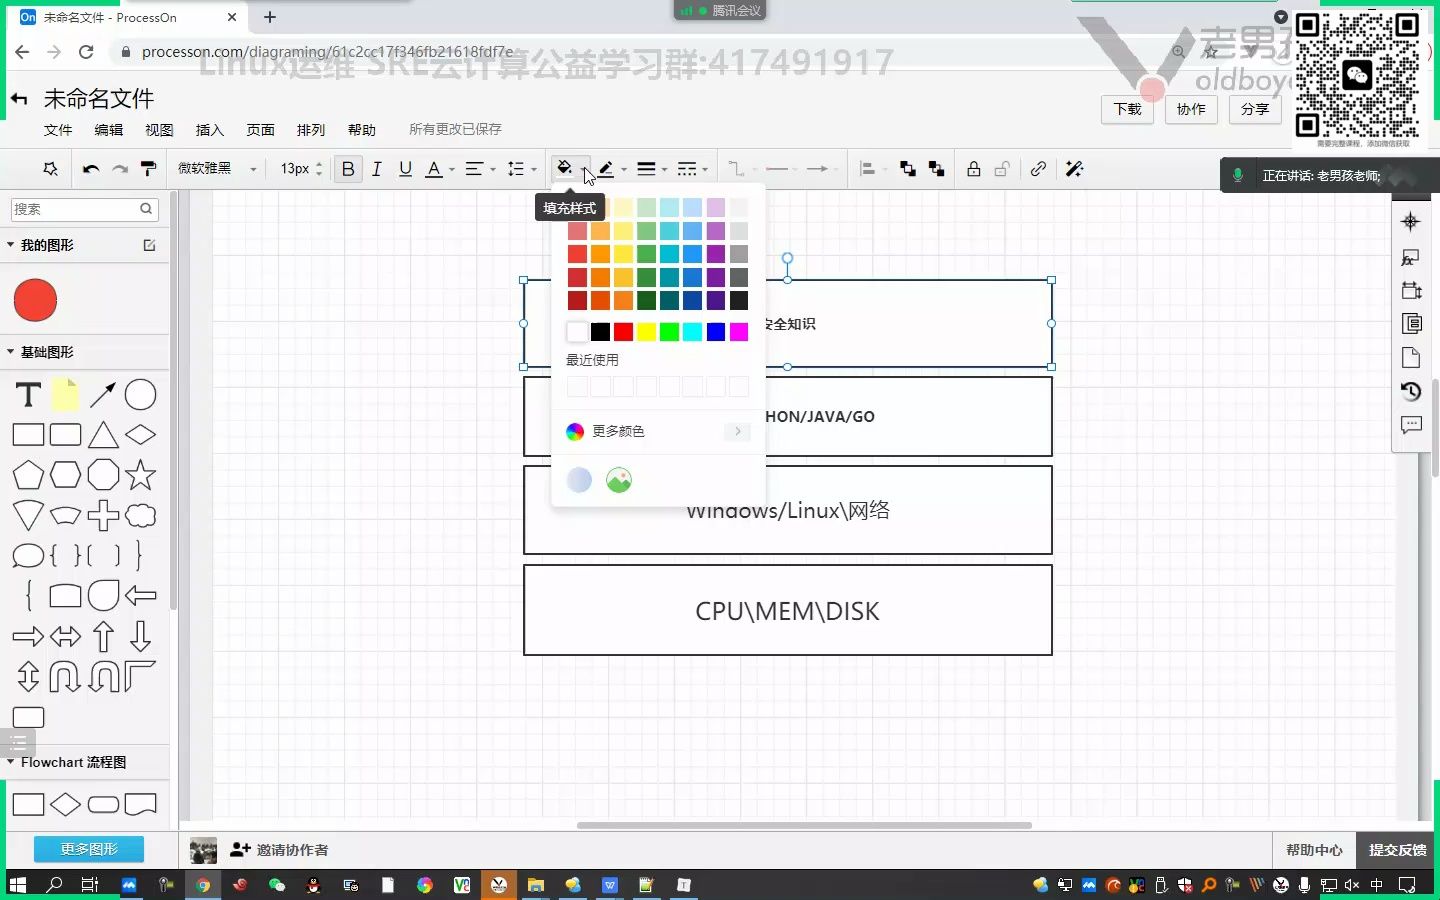This screenshot has width=1440, height=900.
Task: Open the font color dropdown arrow
Action: point(452,170)
